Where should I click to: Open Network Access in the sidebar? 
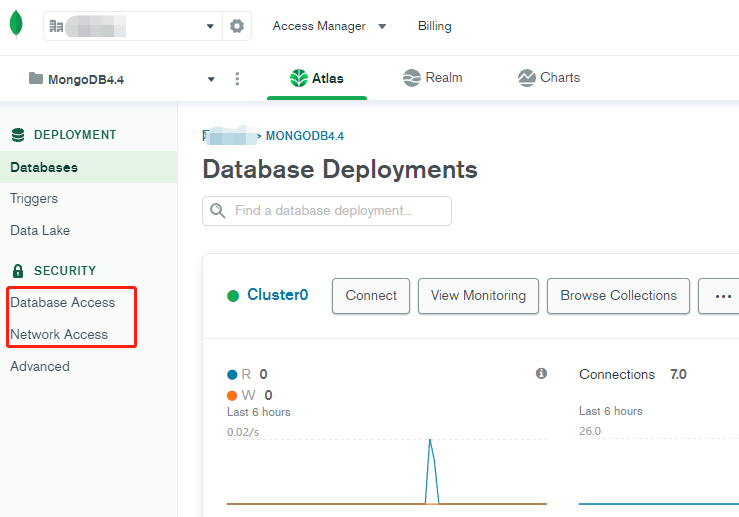[x=59, y=334]
